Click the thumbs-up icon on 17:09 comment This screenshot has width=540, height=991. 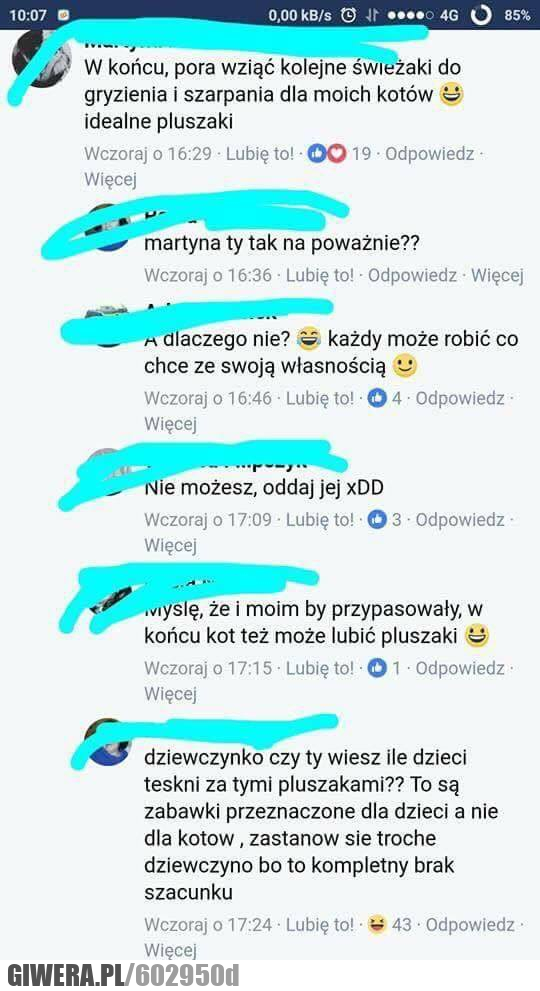(377, 520)
